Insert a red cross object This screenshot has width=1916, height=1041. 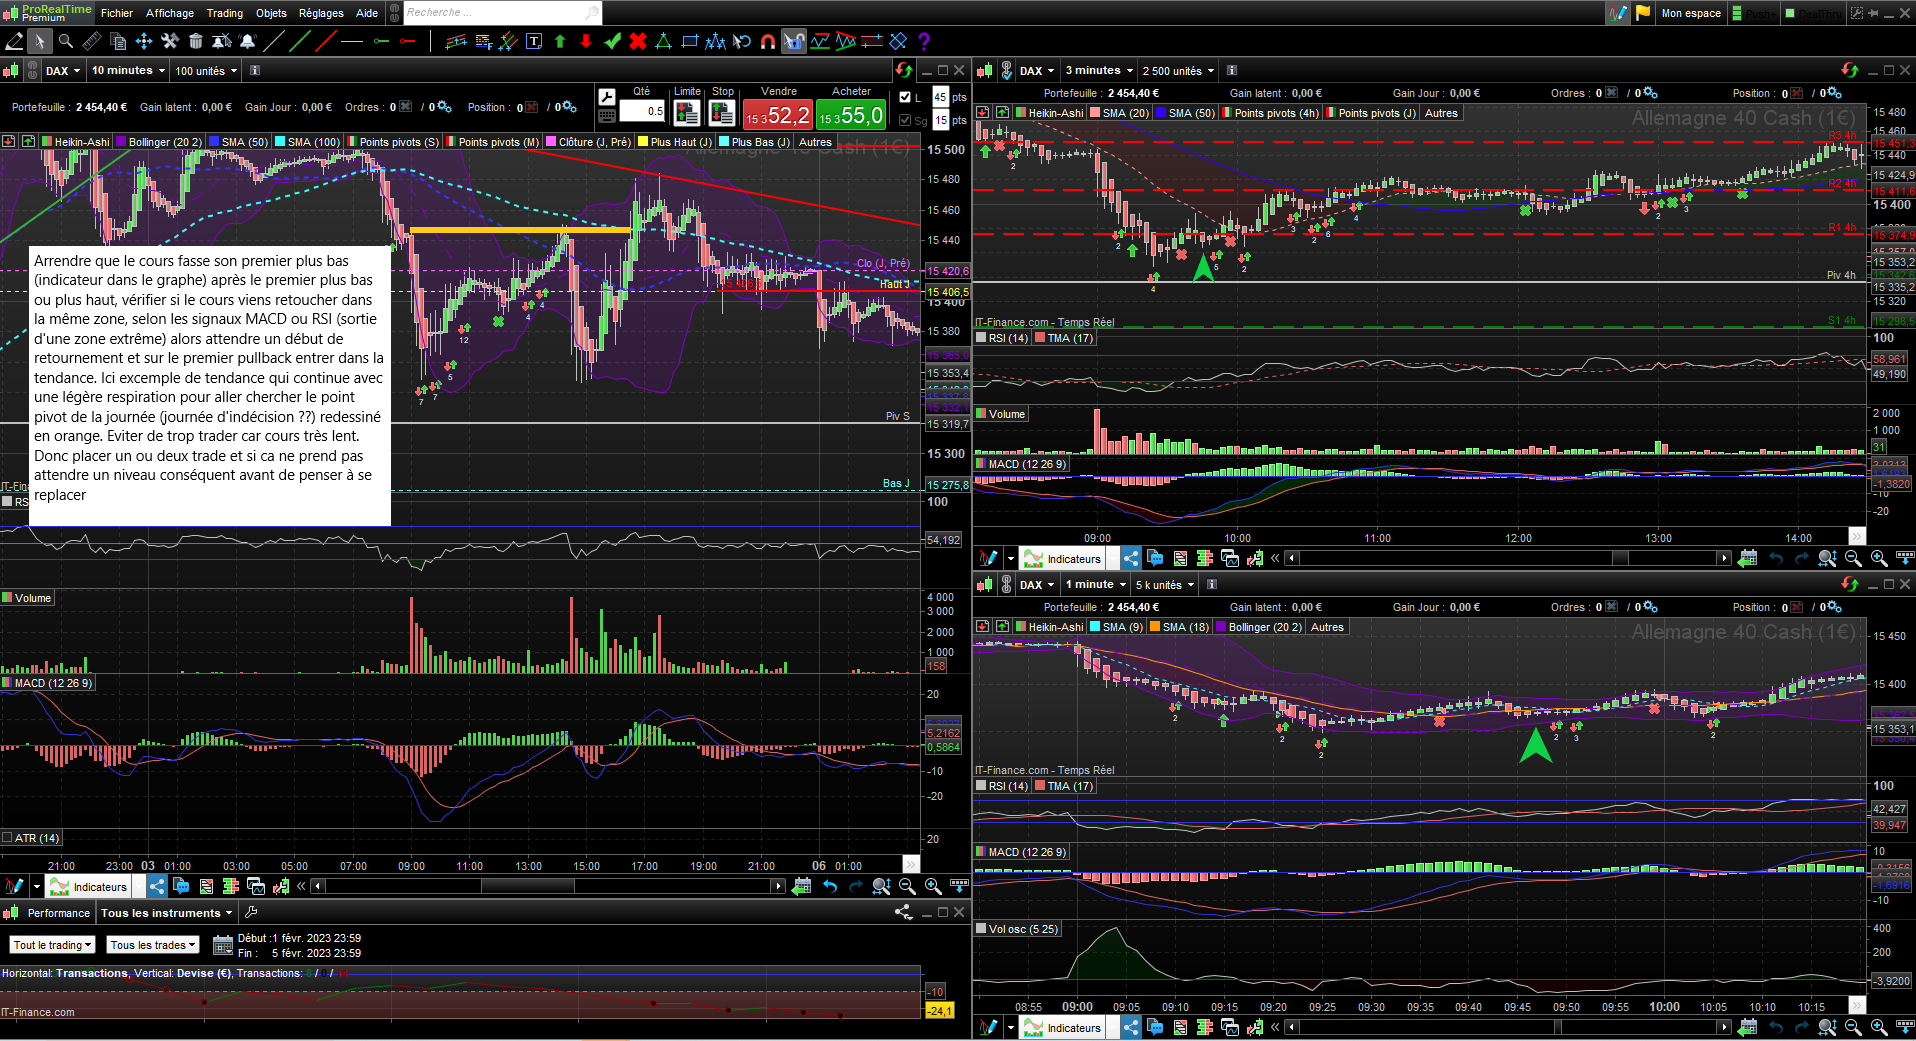click(638, 41)
